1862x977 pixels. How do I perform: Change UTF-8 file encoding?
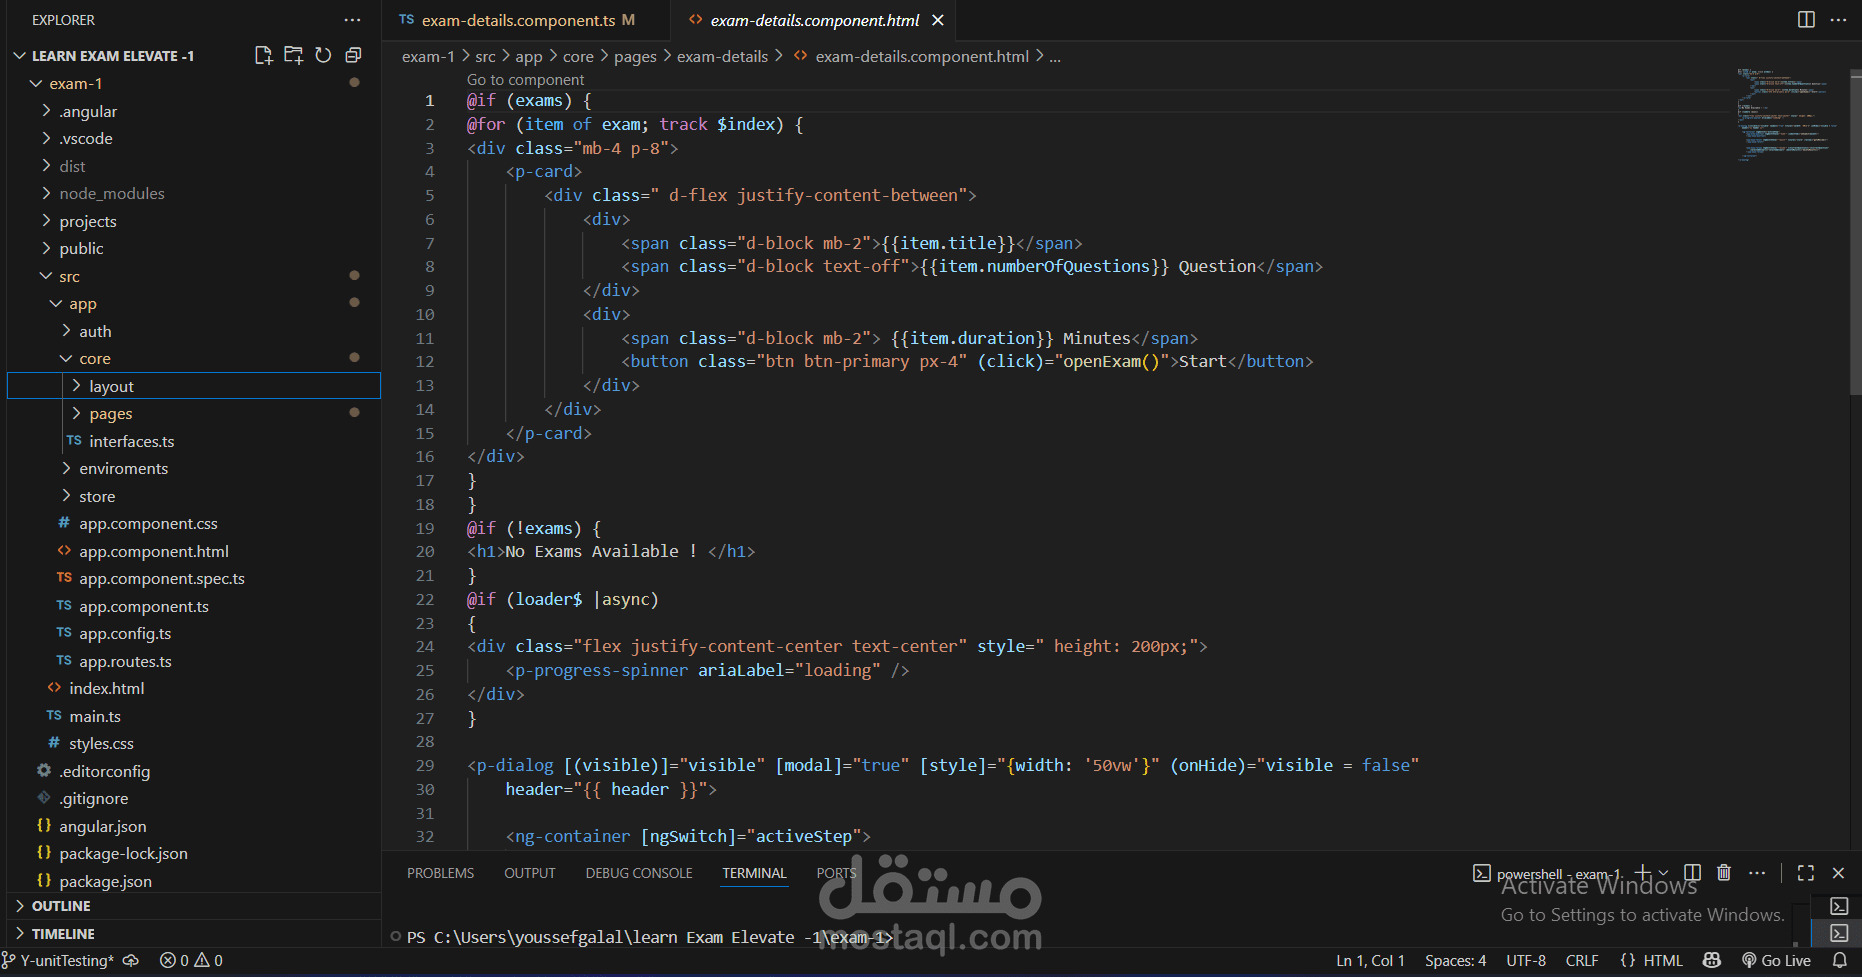[1526, 961]
